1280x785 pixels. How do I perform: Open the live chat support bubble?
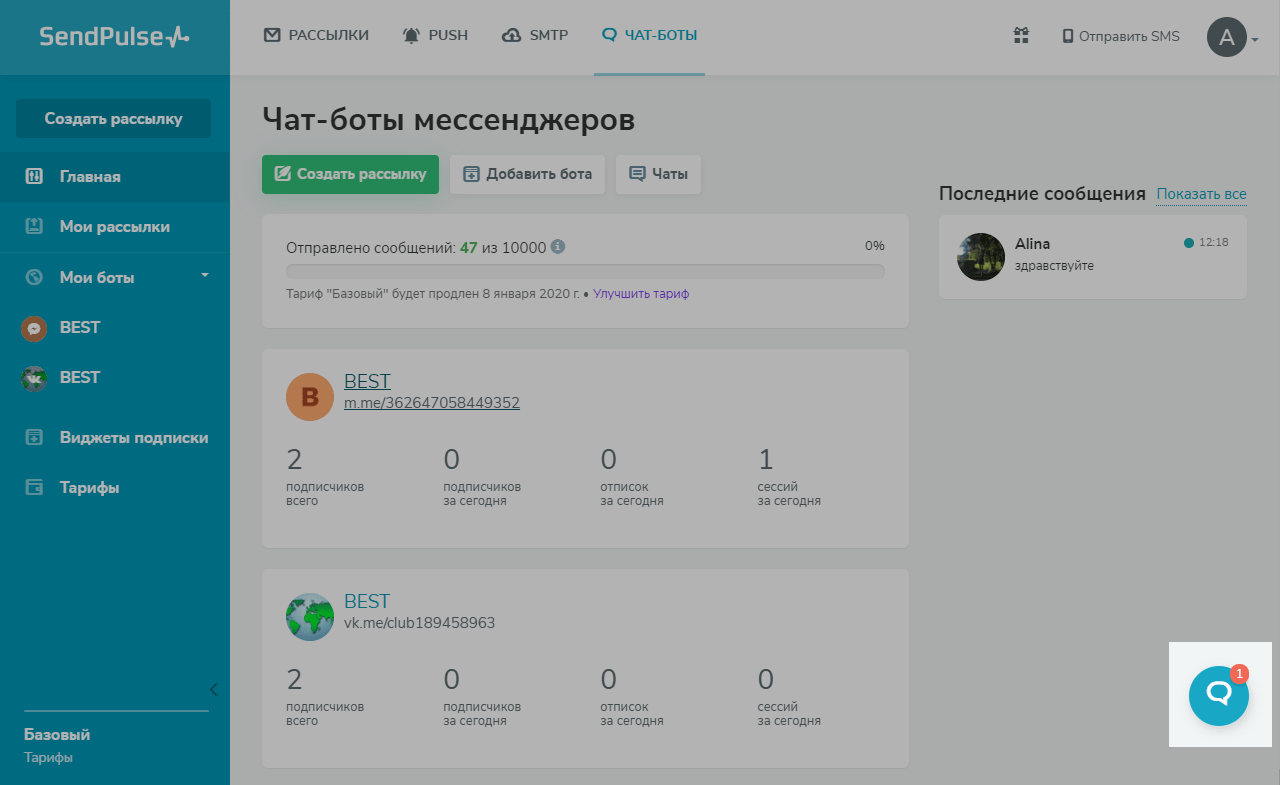click(1218, 695)
